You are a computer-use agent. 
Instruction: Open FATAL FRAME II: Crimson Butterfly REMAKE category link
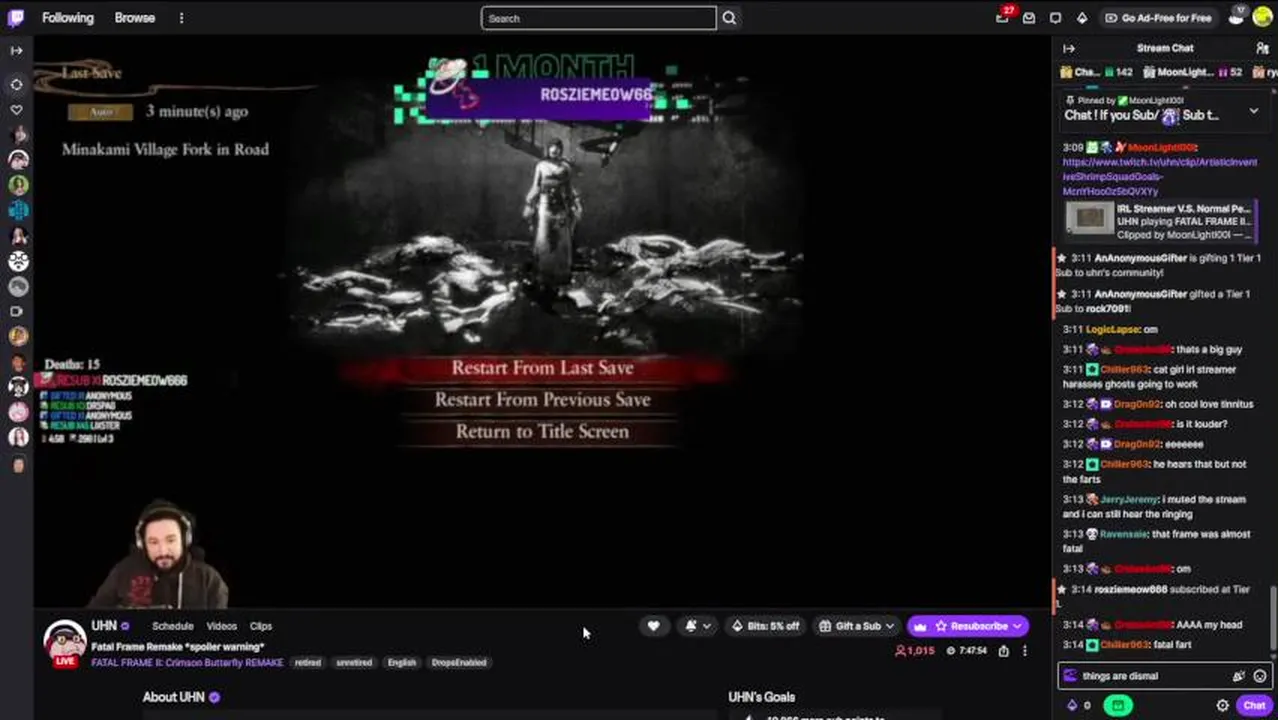pyautogui.click(x=187, y=662)
